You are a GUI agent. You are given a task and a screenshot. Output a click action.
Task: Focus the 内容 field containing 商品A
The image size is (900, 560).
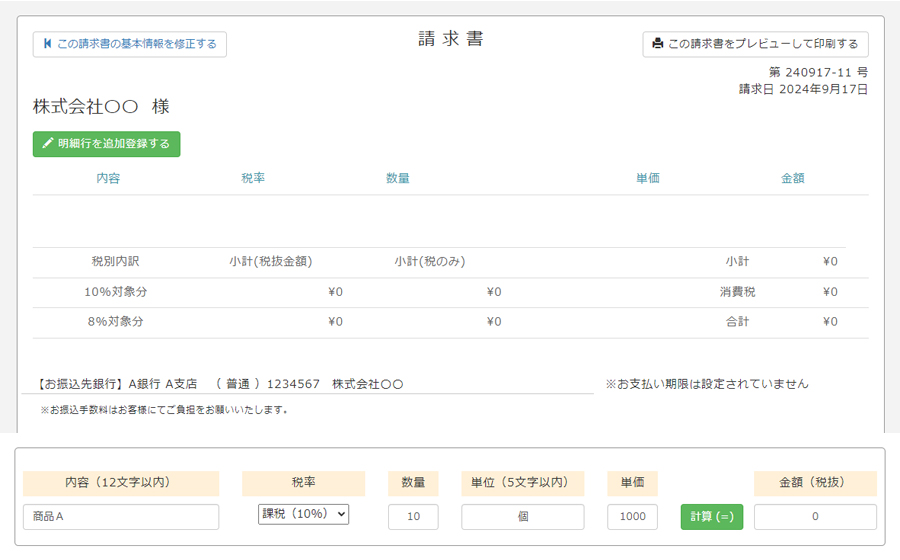point(120,517)
